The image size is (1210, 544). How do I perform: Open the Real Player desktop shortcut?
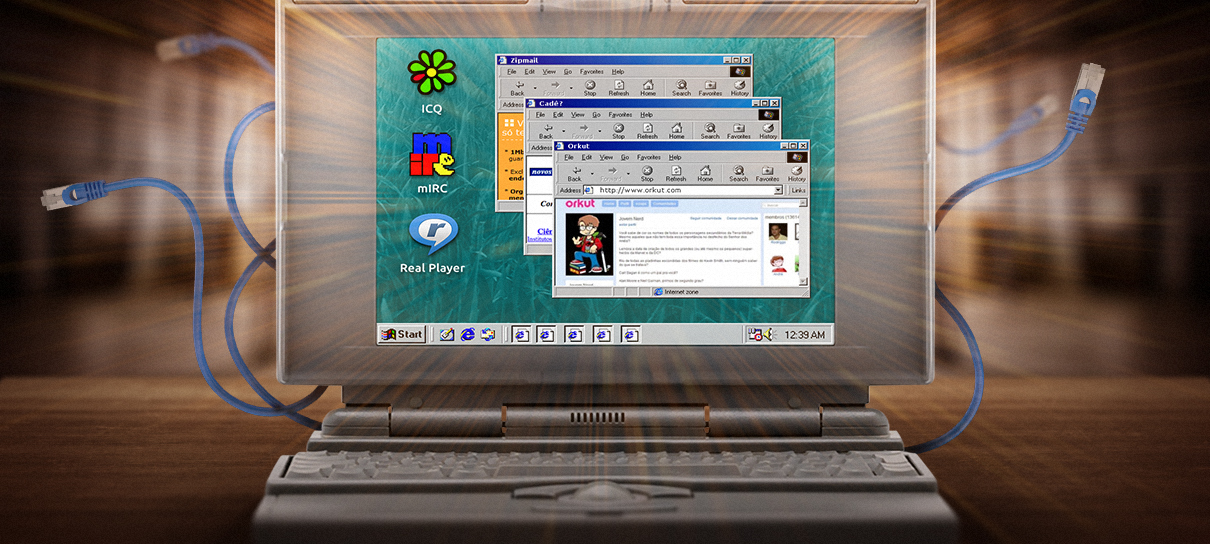click(x=432, y=236)
